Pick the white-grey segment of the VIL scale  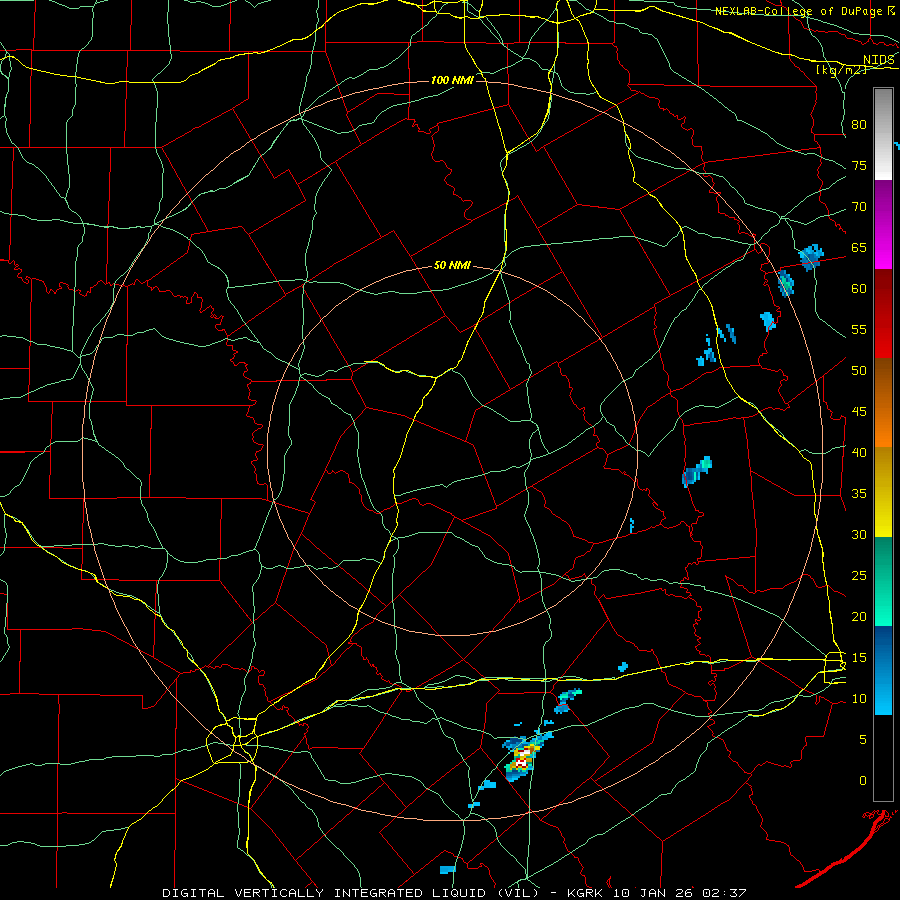tap(883, 134)
